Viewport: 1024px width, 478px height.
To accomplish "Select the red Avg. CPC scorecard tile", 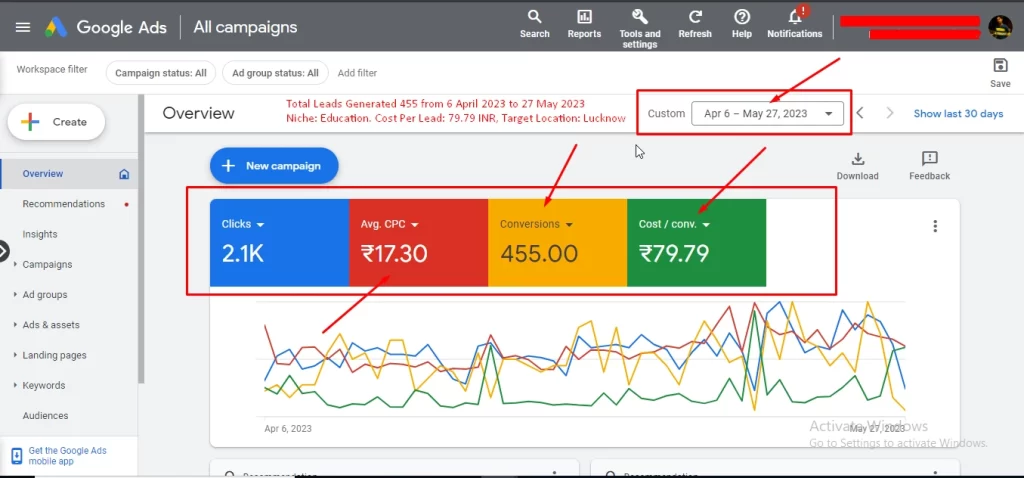I will (x=419, y=243).
